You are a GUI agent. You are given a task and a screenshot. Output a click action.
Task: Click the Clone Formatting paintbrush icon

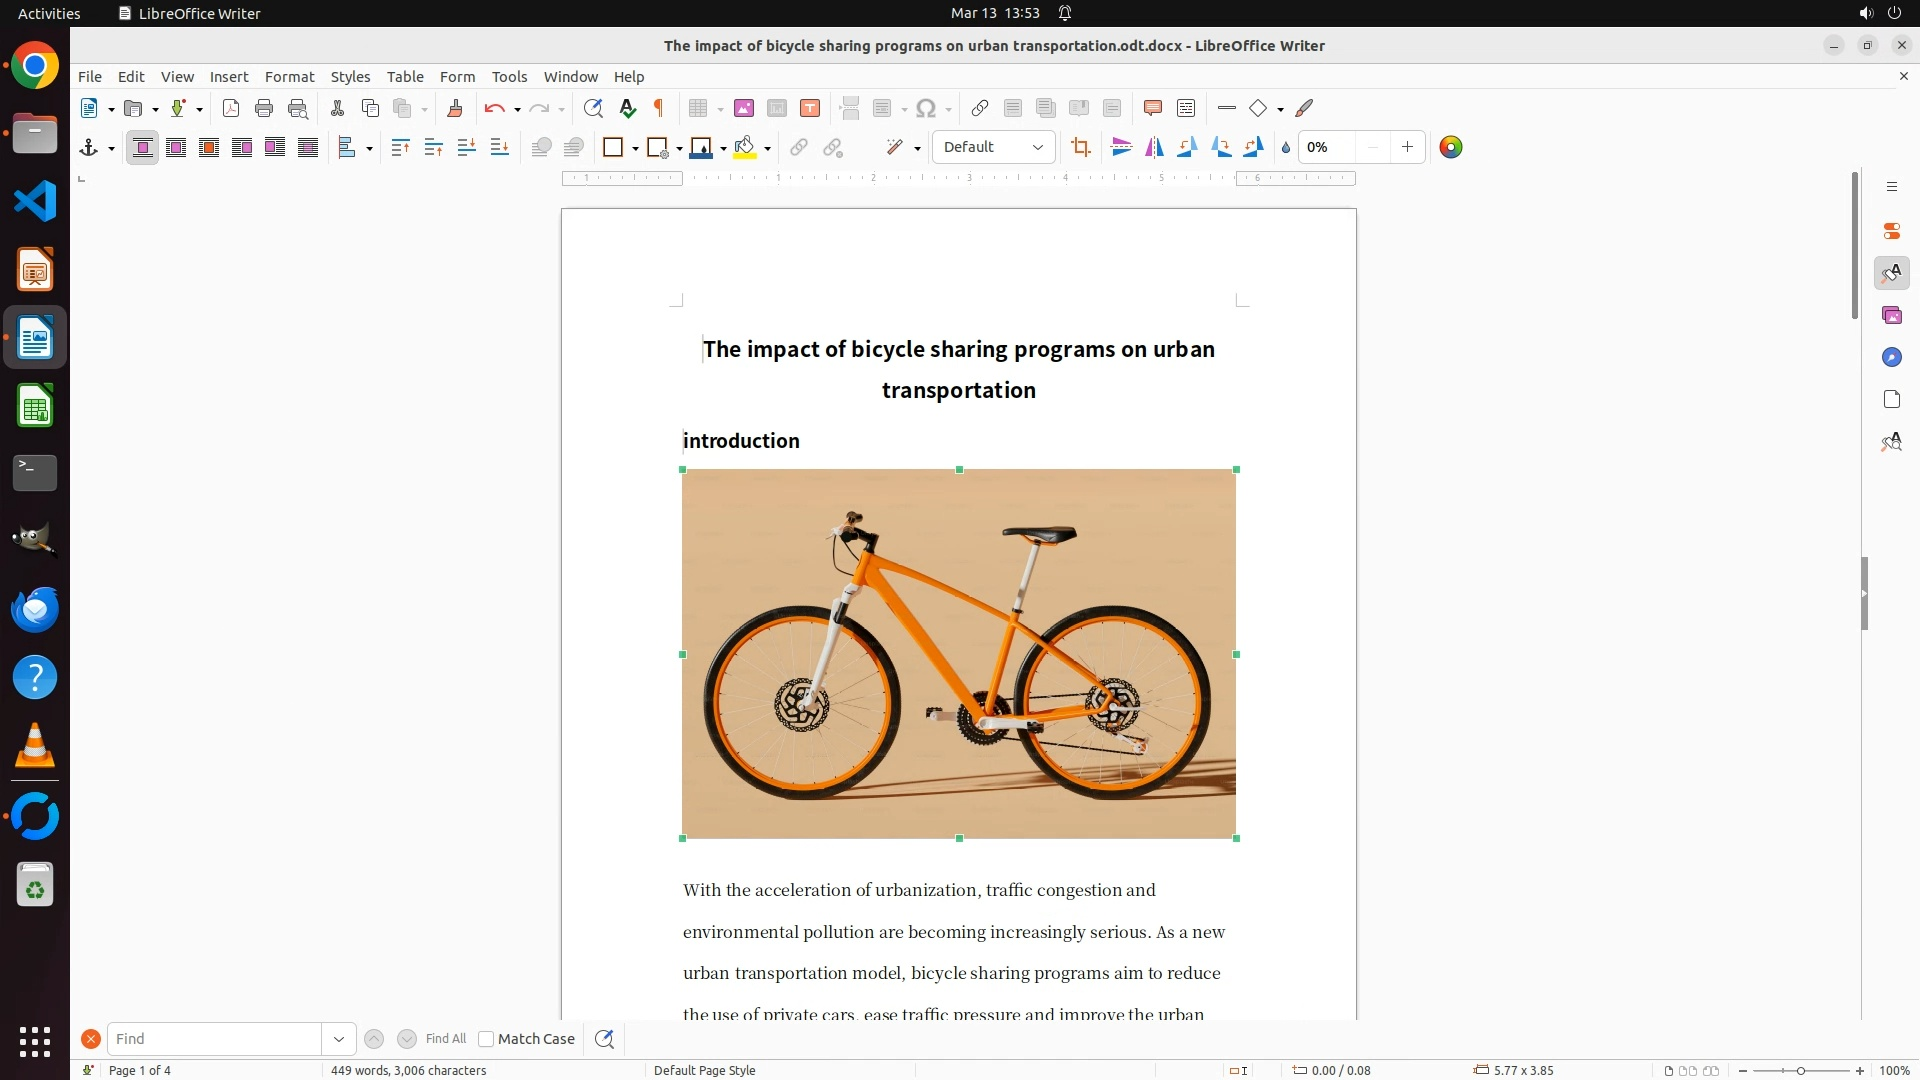(x=454, y=109)
